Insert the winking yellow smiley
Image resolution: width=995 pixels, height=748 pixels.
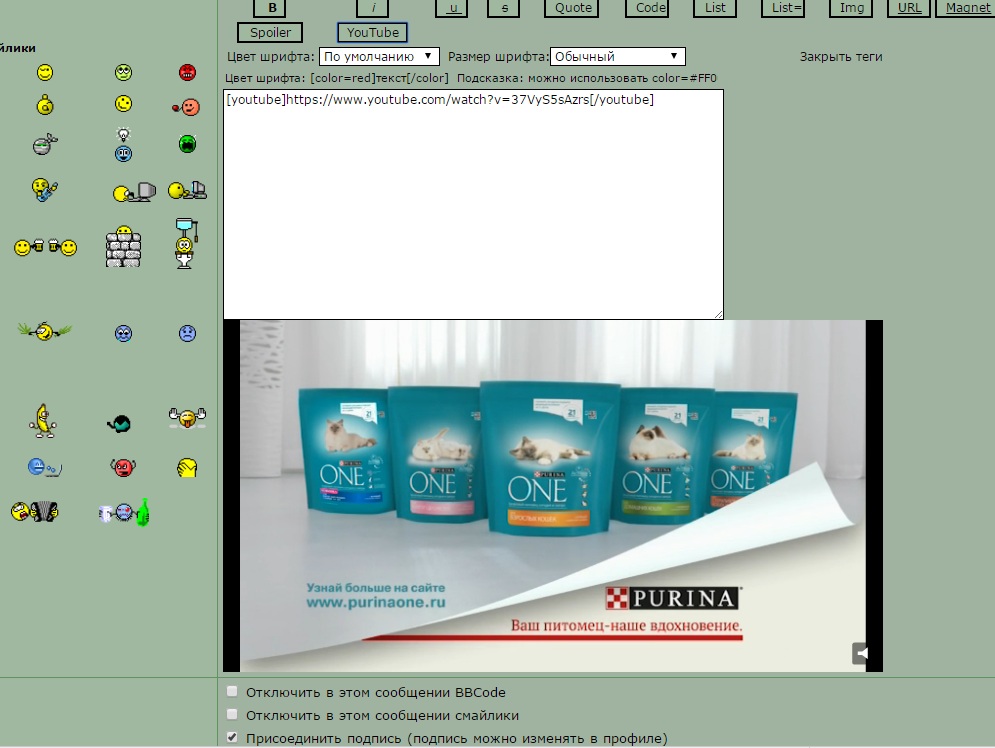click(45, 72)
